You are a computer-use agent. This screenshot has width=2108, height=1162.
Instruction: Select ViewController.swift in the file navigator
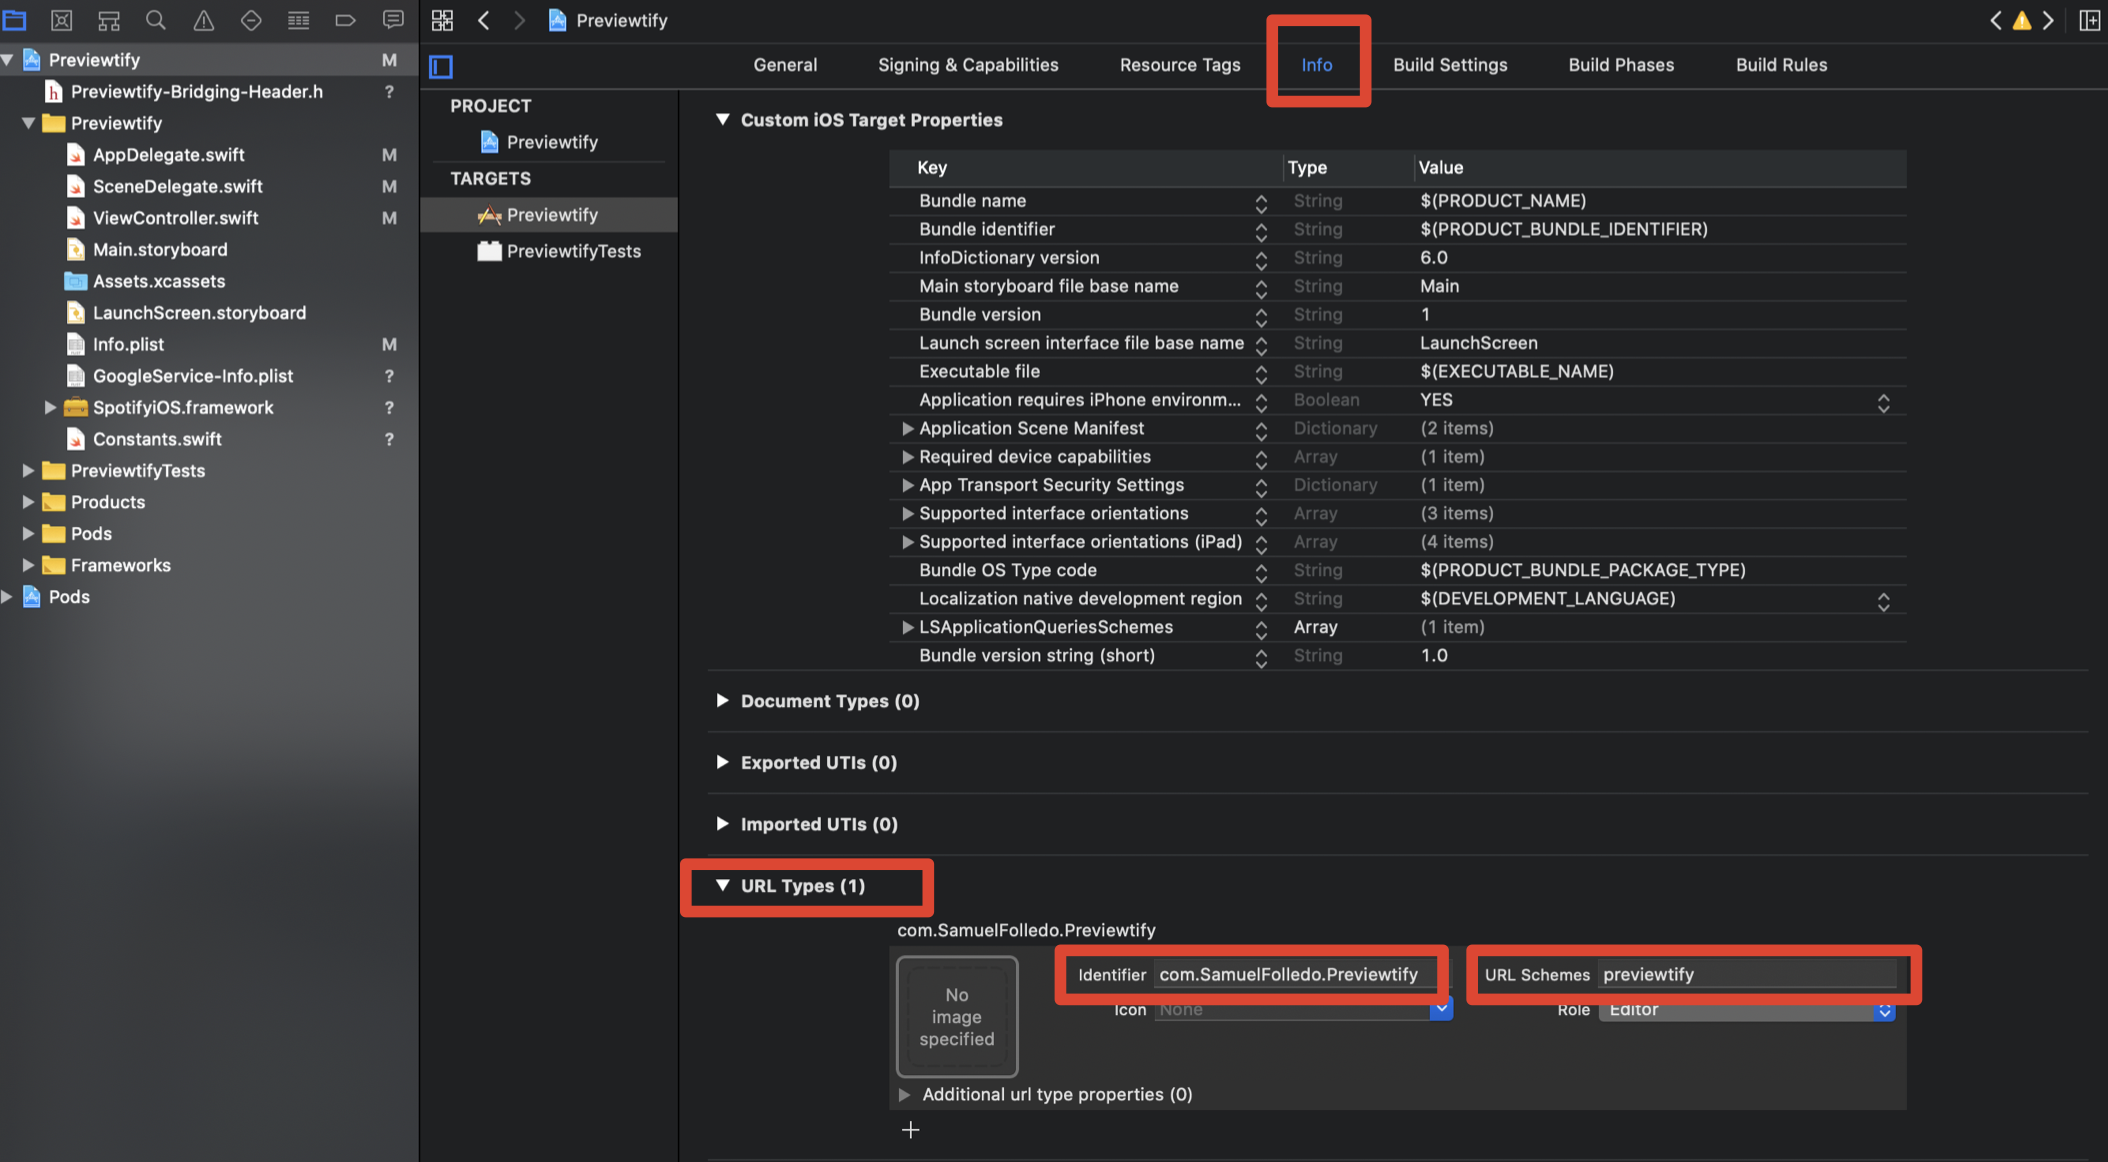pos(175,218)
